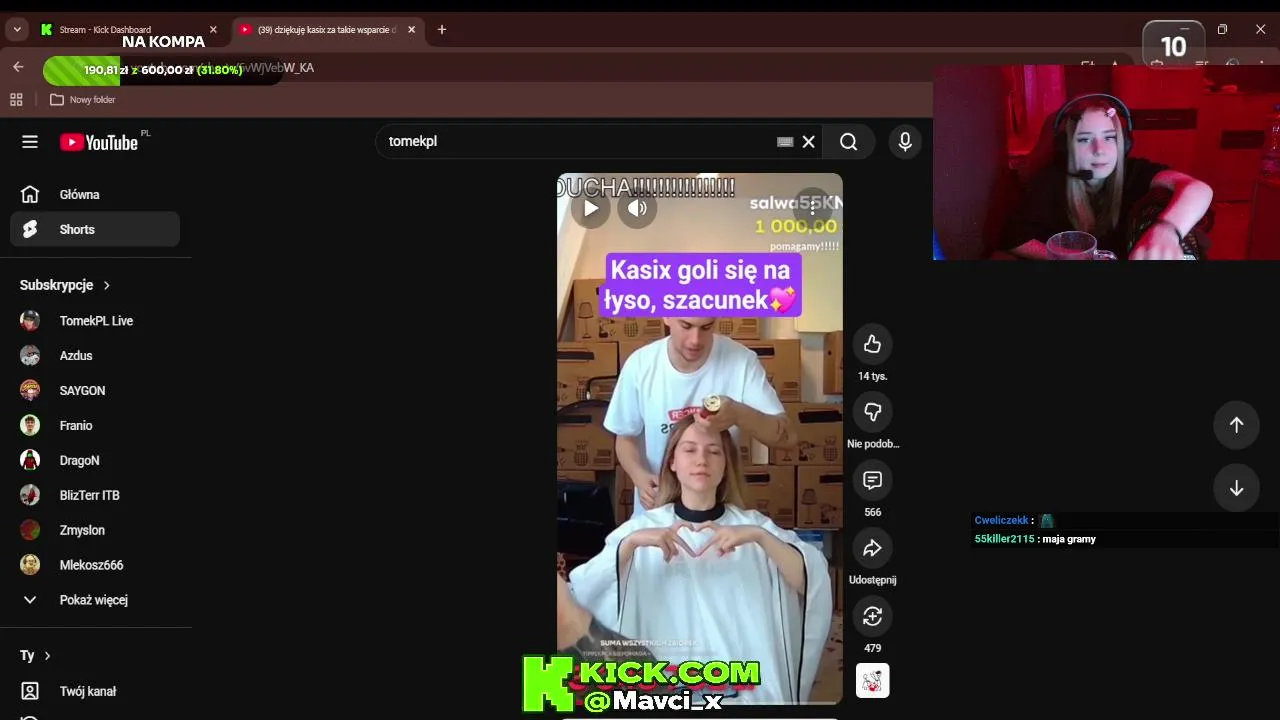This screenshot has width=1280, height=720.
Task: Open the TomekPL Live channel
Action: [95, 321]
